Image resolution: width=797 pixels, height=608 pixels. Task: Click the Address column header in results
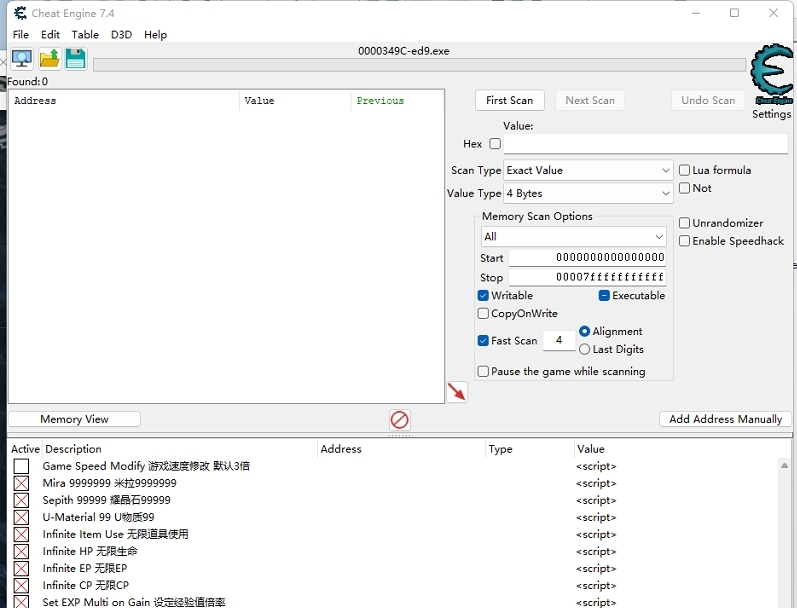(124, 101)
